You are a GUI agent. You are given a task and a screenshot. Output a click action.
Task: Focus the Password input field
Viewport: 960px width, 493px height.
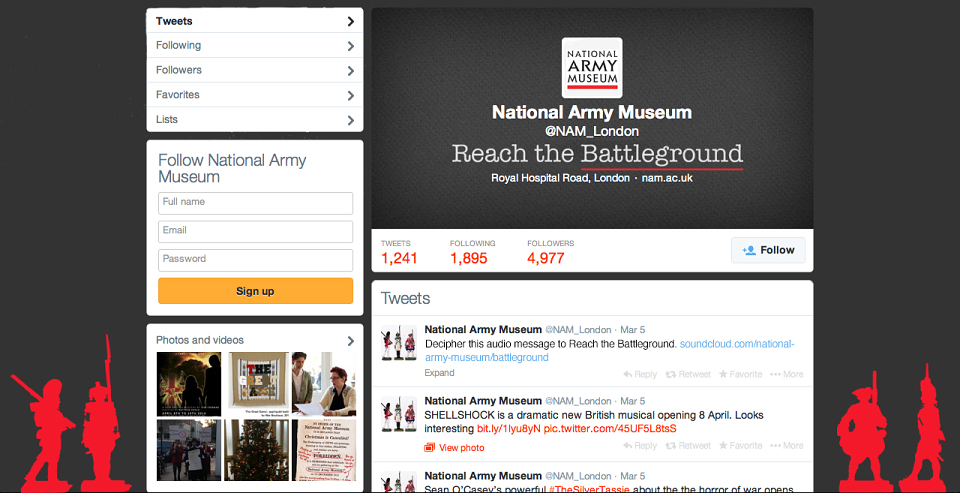255,260
